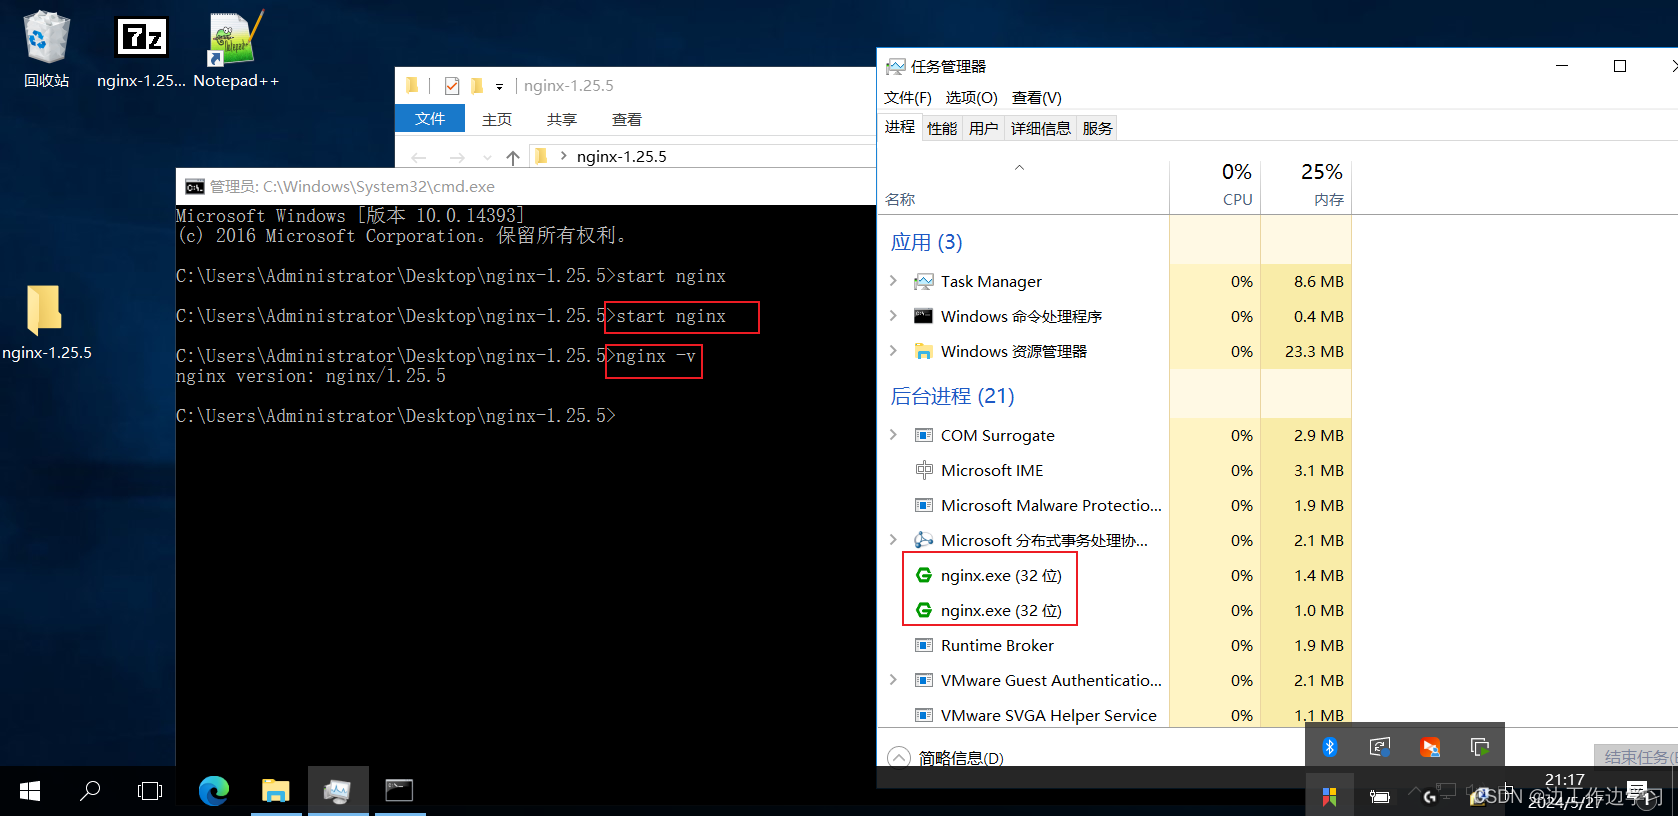
Task: Open the Windows Start menu
Action: click(x=30, y=791)
